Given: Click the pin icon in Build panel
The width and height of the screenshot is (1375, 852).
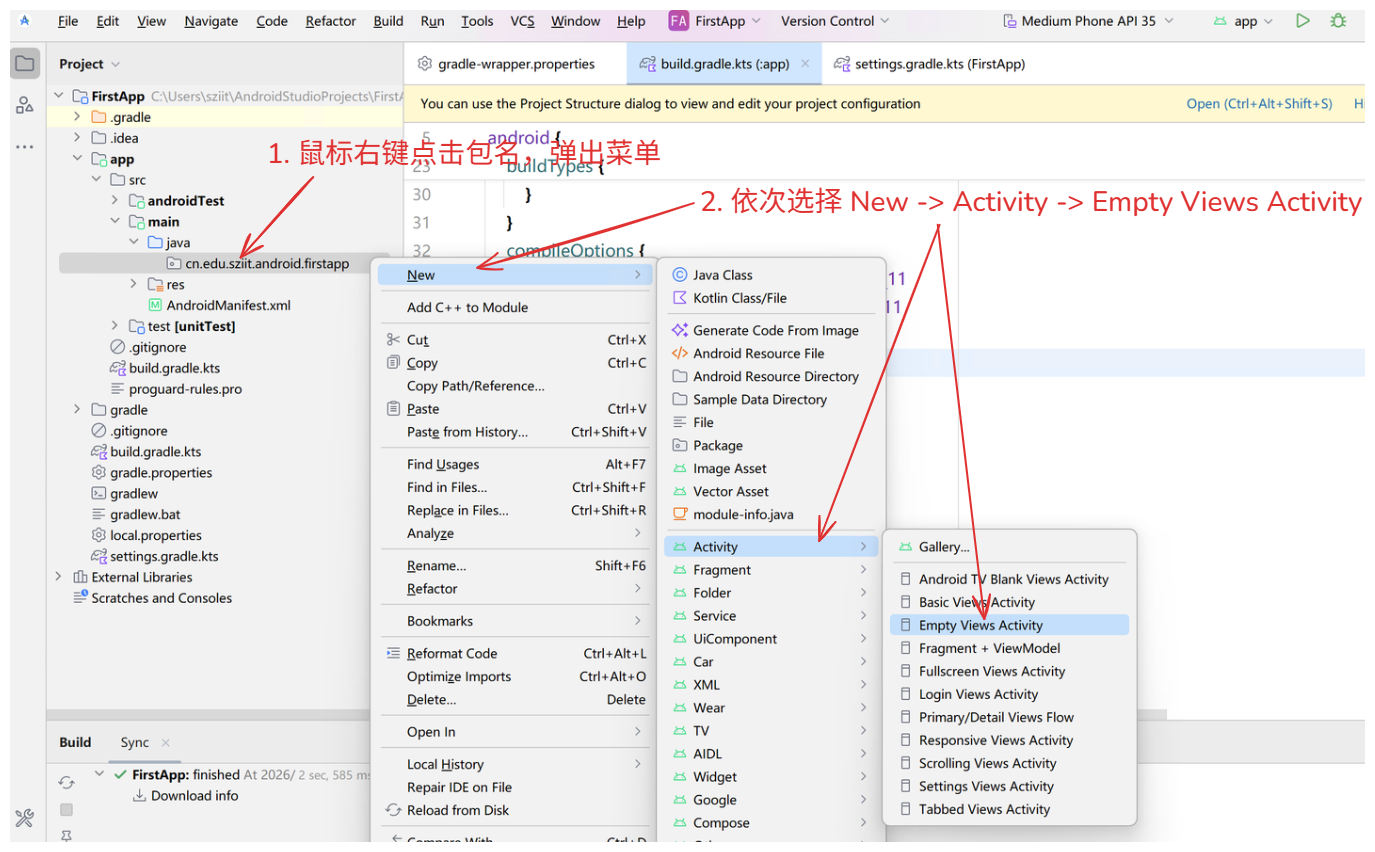Looking at the screenshot, I should coord(66,834).
